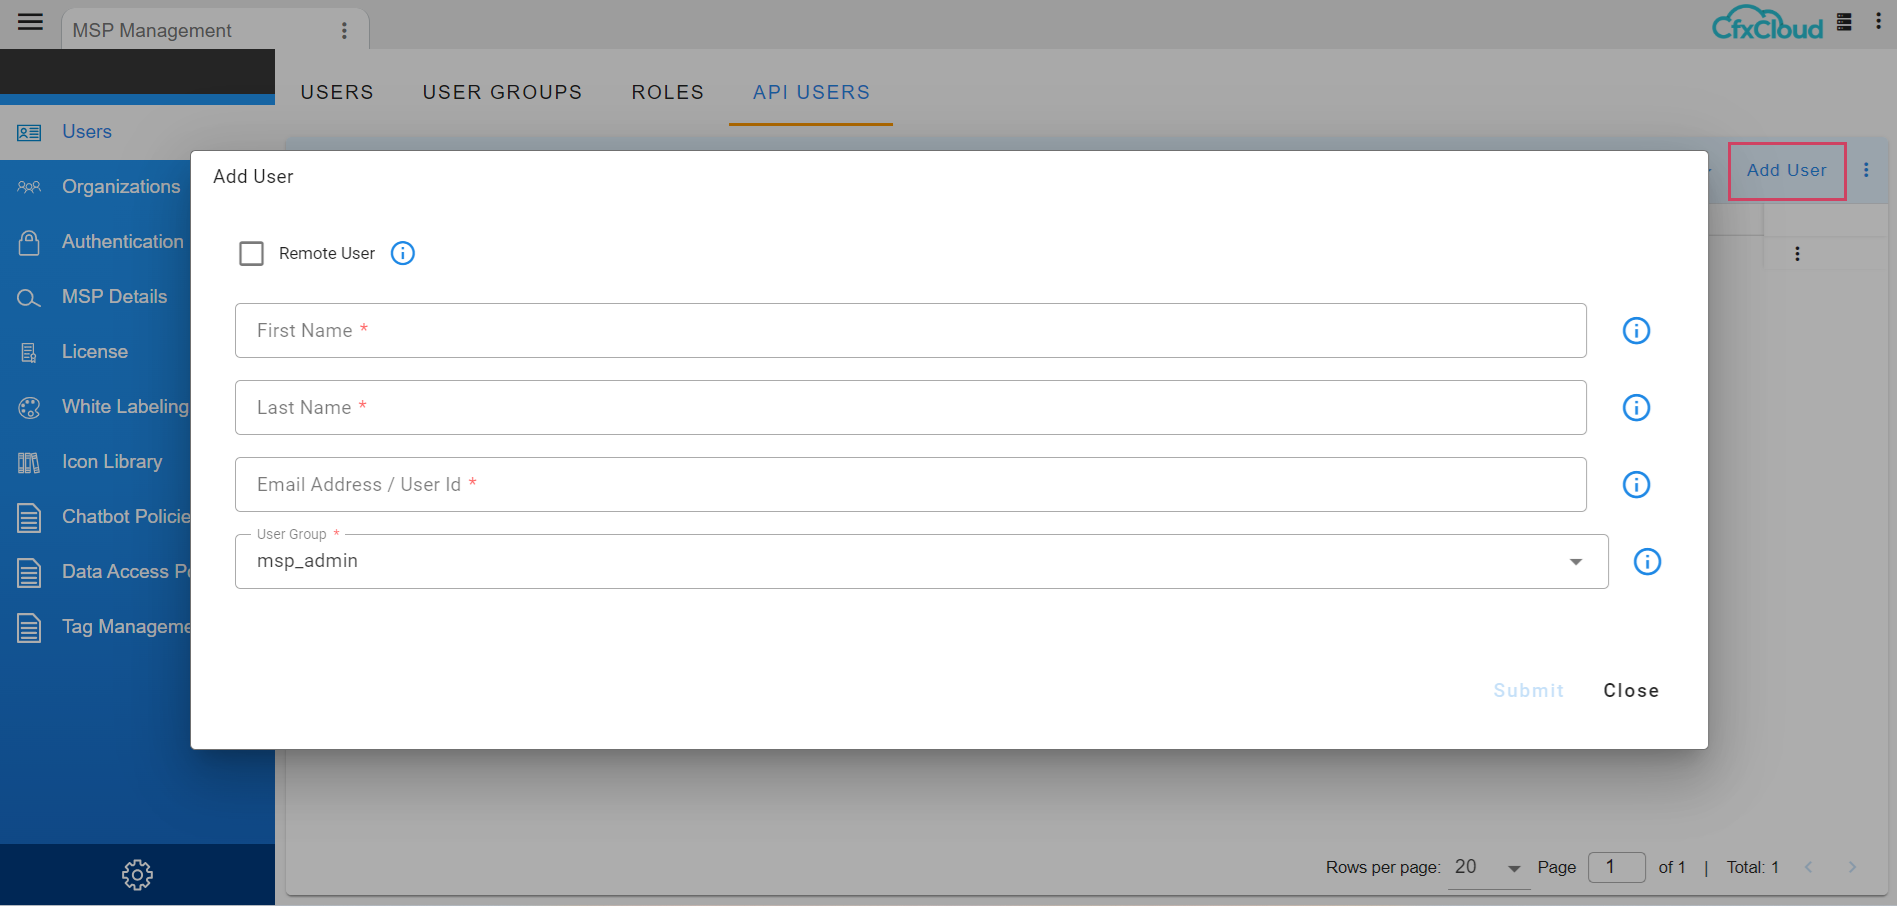Click info icon next to Remote User

point(403,253)
